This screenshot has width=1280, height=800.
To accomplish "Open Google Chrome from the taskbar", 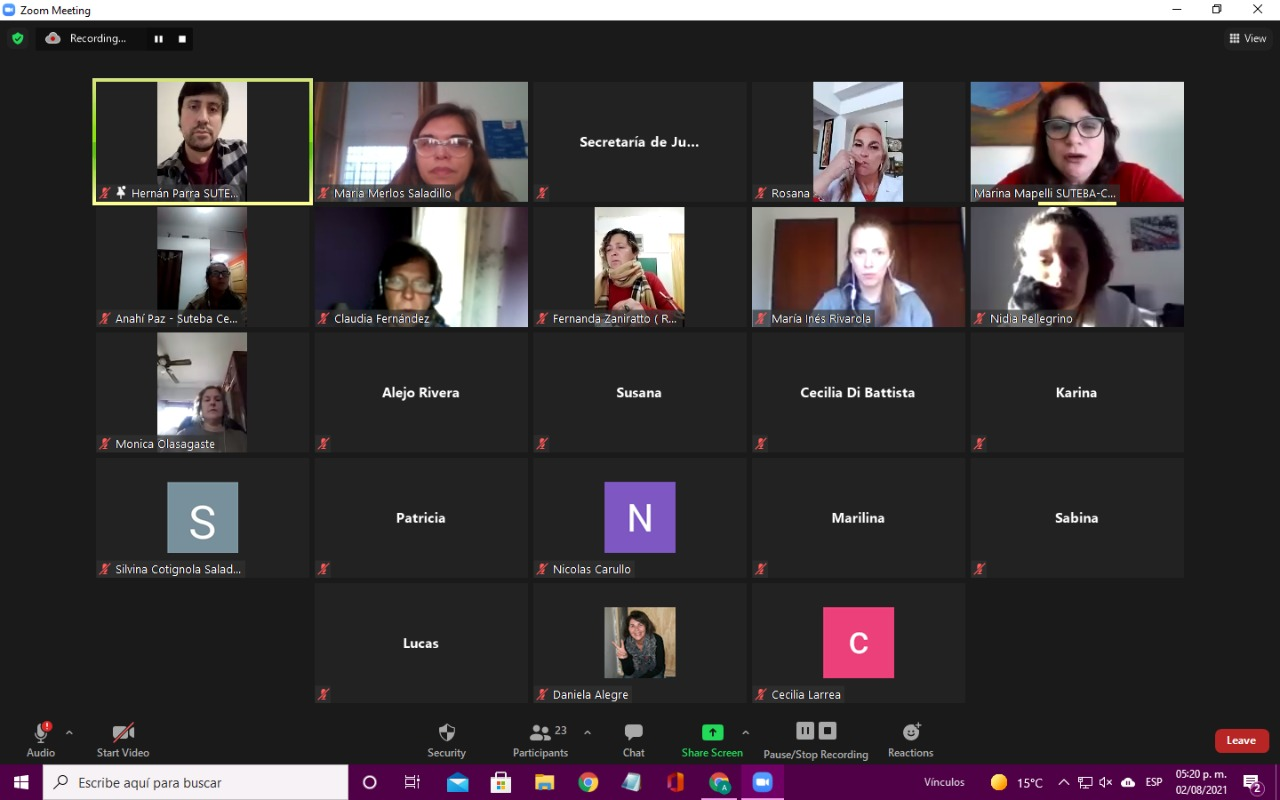I will 588,782.
